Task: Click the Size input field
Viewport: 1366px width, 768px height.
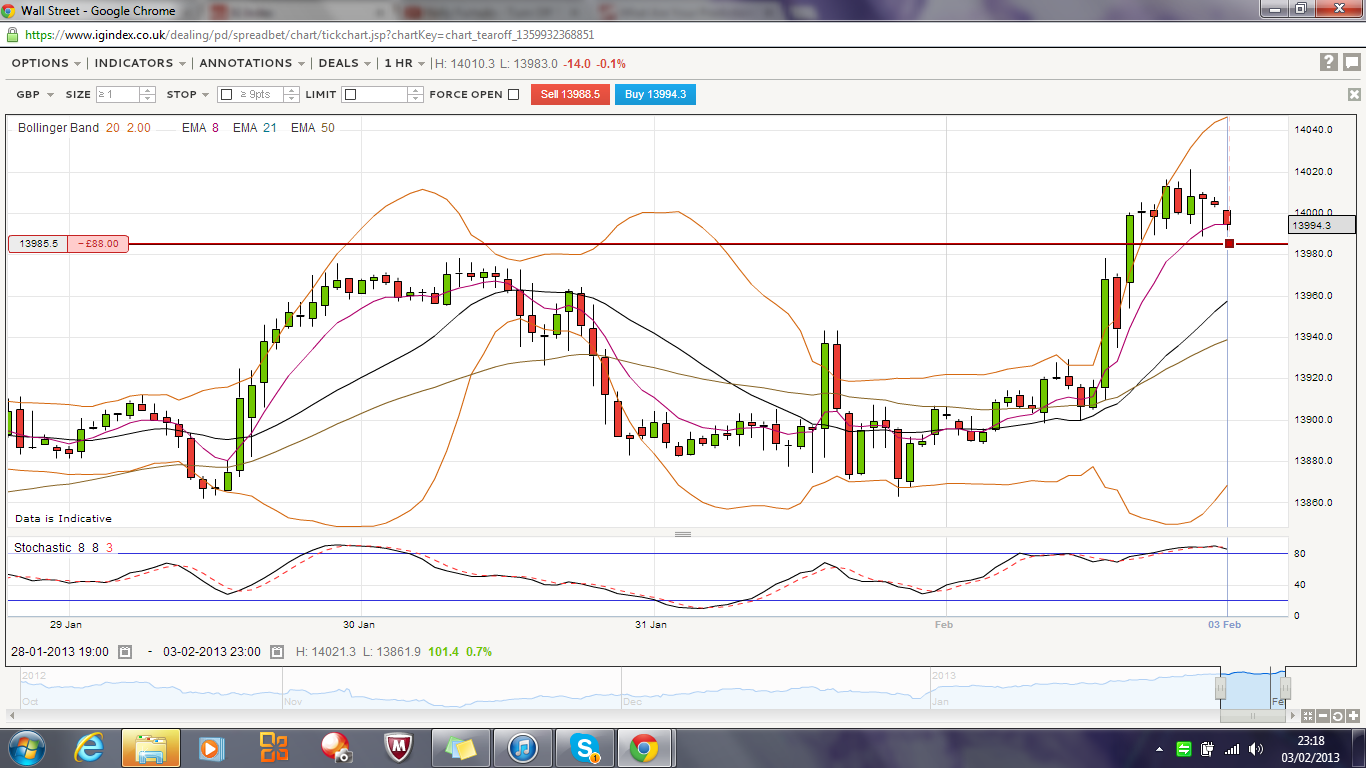Action: coord(119,95)
